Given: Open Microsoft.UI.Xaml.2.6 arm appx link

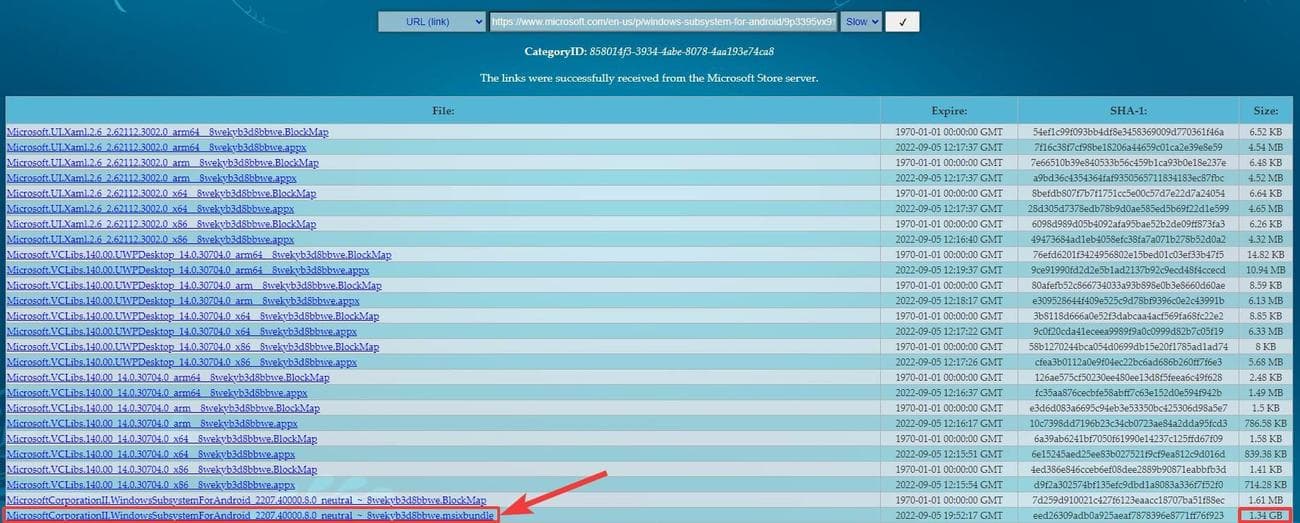Looking at the screenshot, I should [151, 178].
